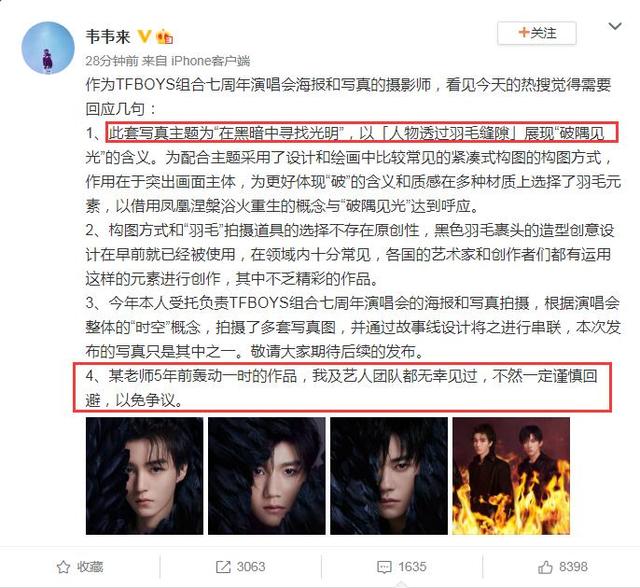
Task: Click the star favorite icon beside 收藏
Action: tap(63, 567)
